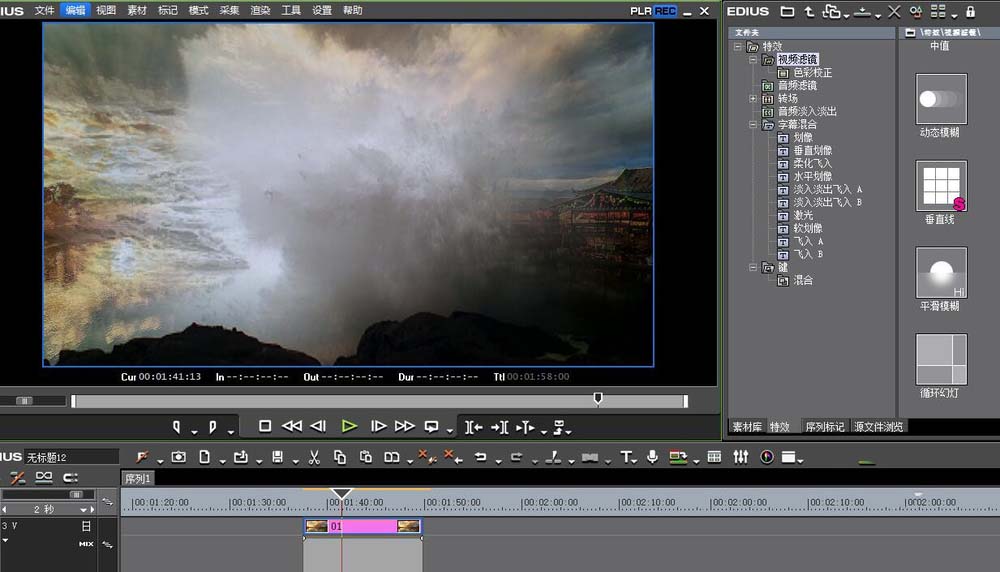The image size is (1000, 572).
Task: Toggle the MIX button on 3 V track
Action: tap(86, 544)
